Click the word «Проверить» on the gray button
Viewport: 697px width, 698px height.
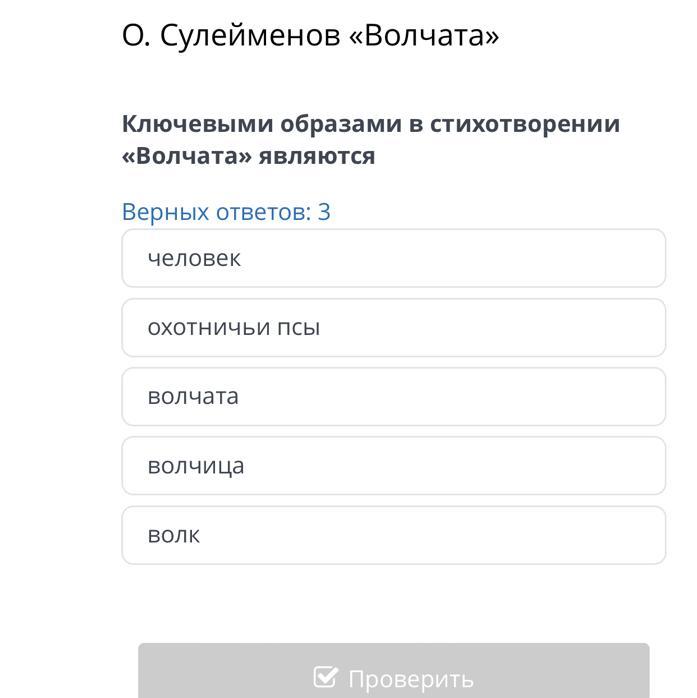point(411,679)
